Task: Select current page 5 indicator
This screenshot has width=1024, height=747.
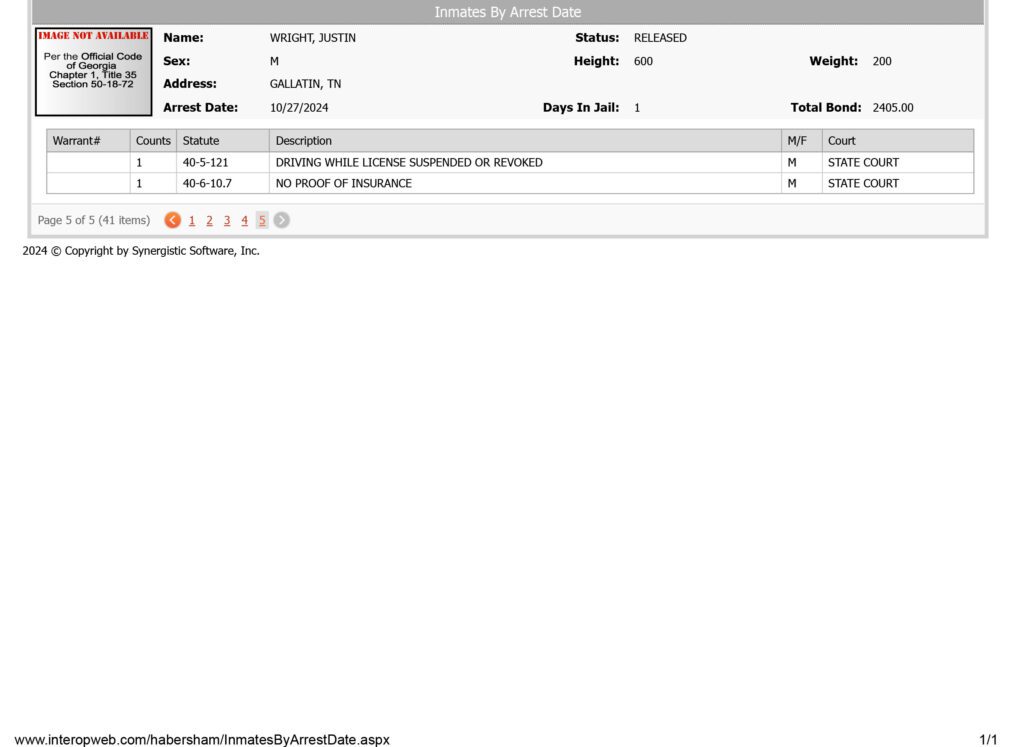Action: point(262,221)
